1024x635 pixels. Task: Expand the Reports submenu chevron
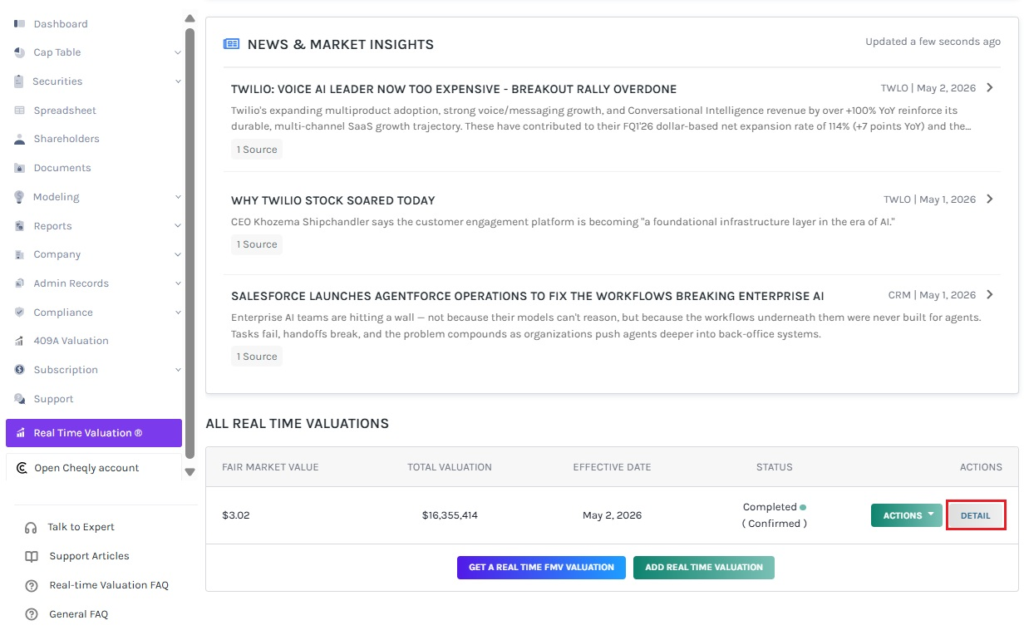coord(178,225)
